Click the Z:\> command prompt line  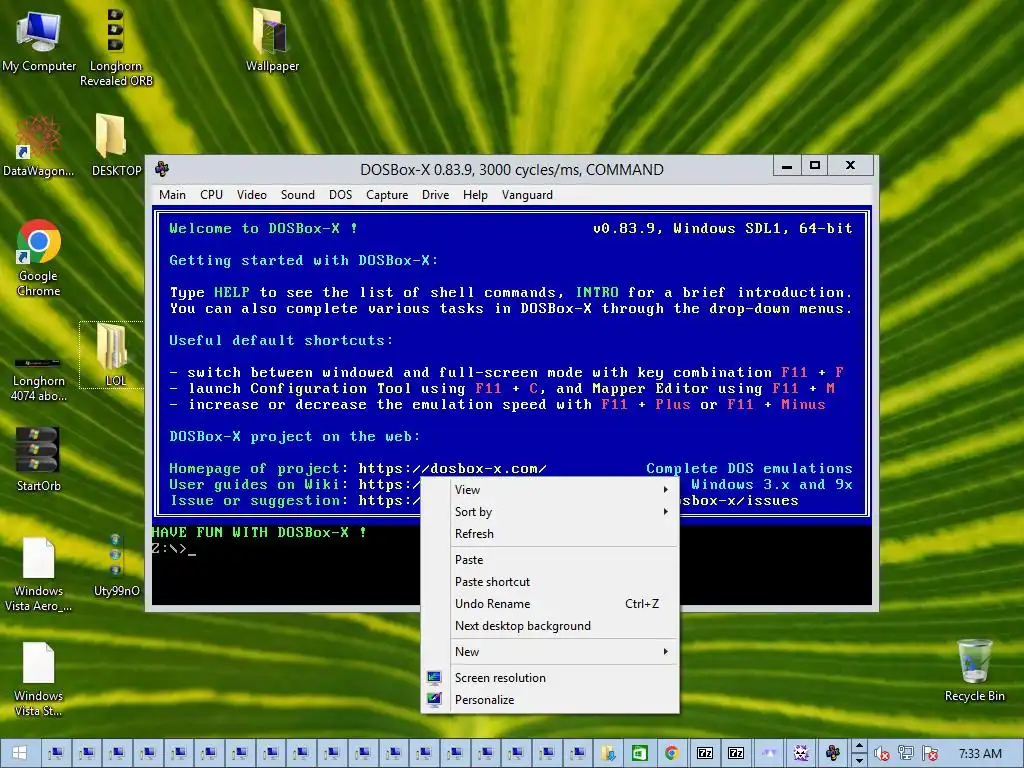[174, 549]
